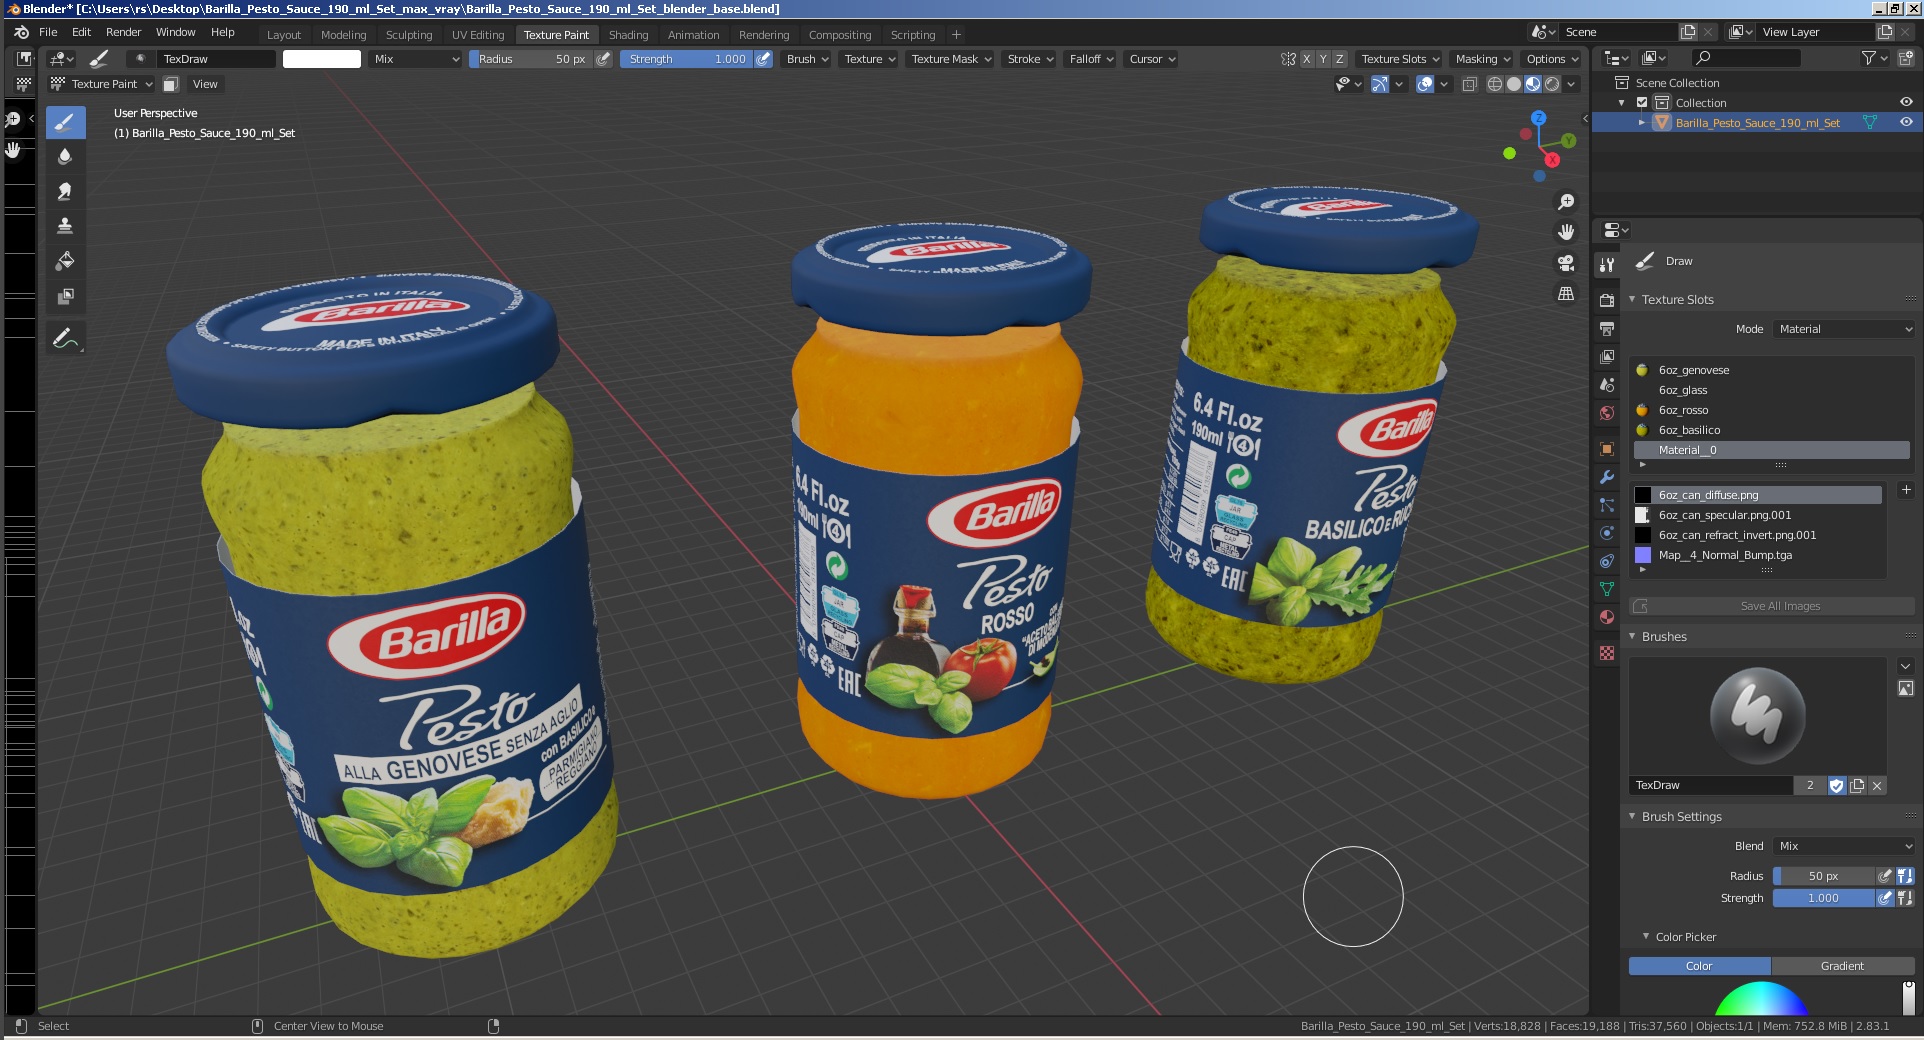Hide Barilla_Pesto_Sauce_190_ml_Set object eye icon

pyautogui.click(x=1906, y=122)
